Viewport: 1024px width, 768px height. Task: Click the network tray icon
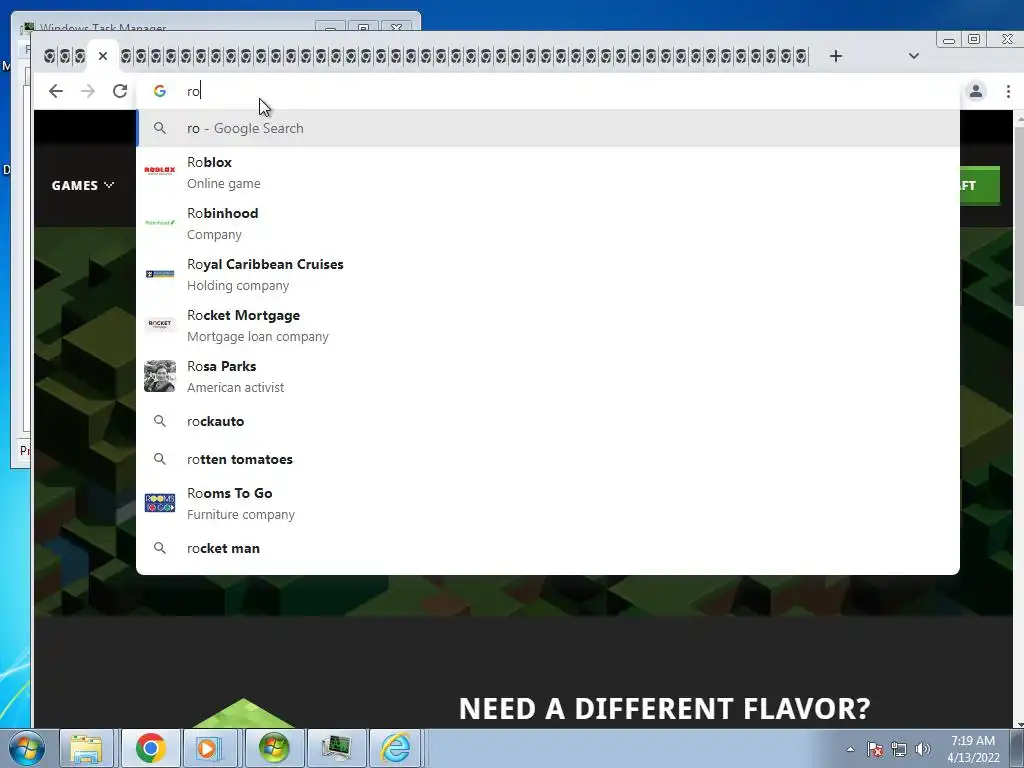(x=899, y=749)
